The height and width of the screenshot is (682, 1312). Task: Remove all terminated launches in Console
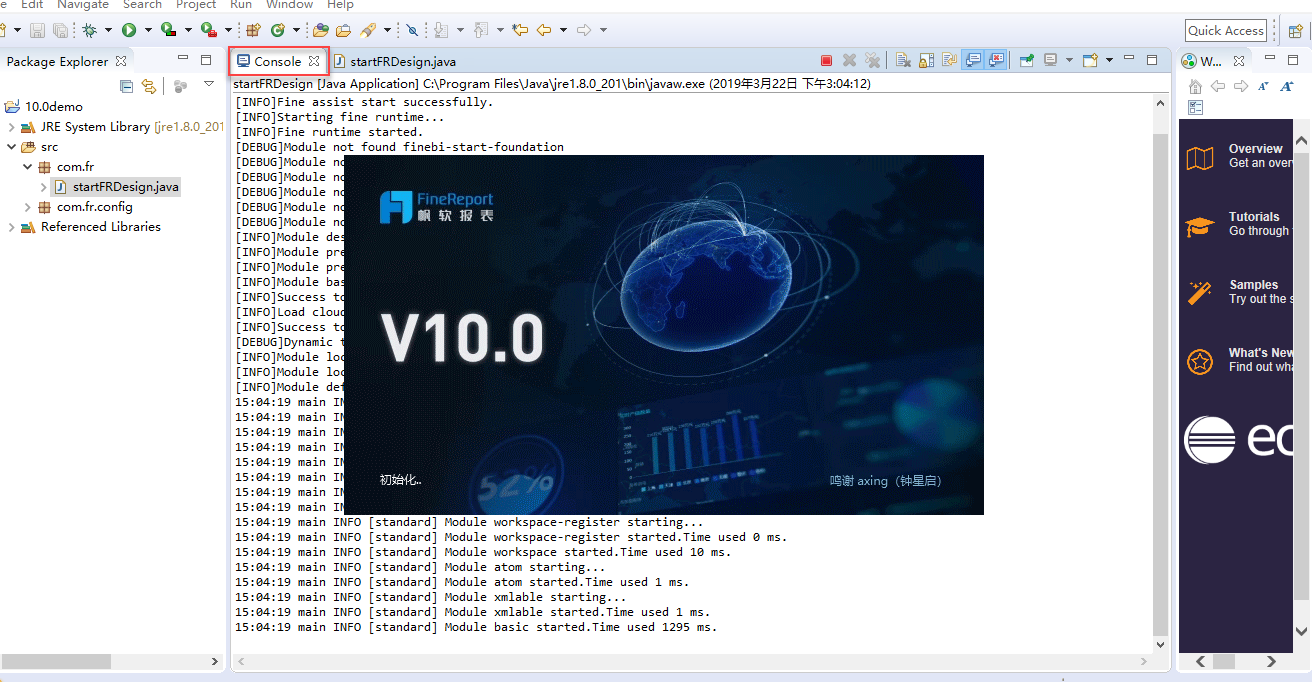tap(872, 61)
